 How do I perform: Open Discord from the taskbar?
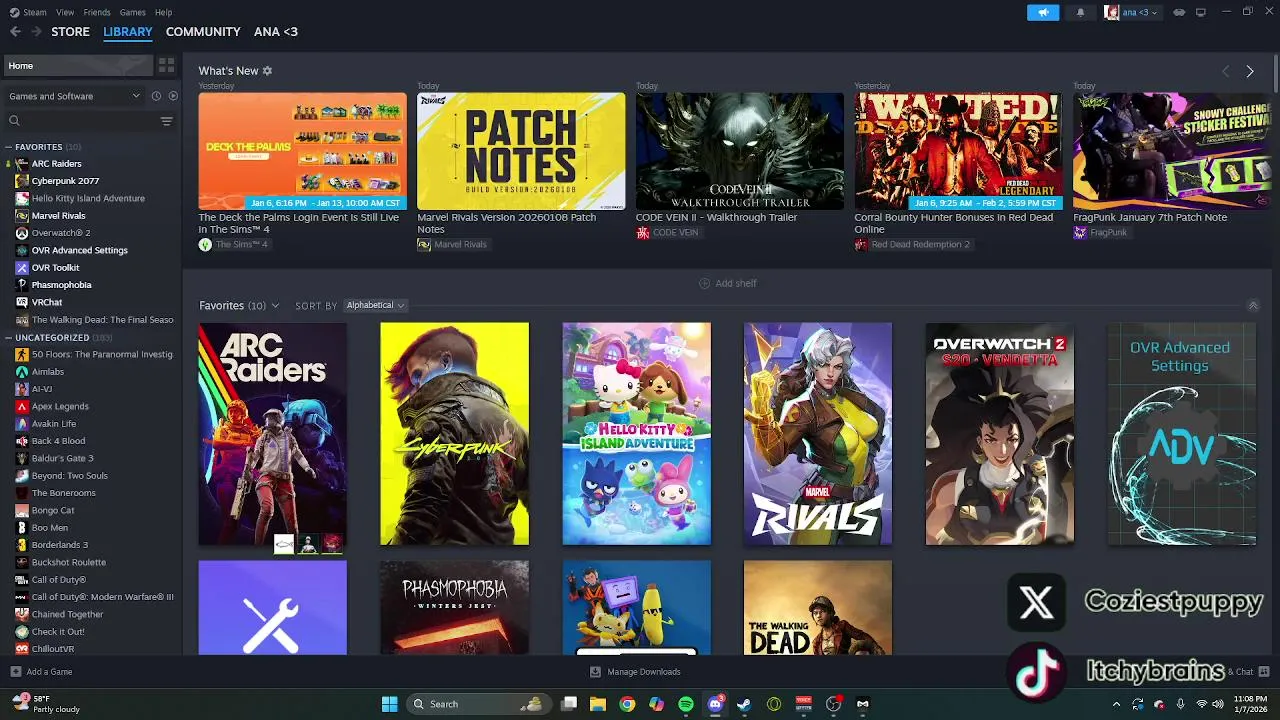[715, 704]
